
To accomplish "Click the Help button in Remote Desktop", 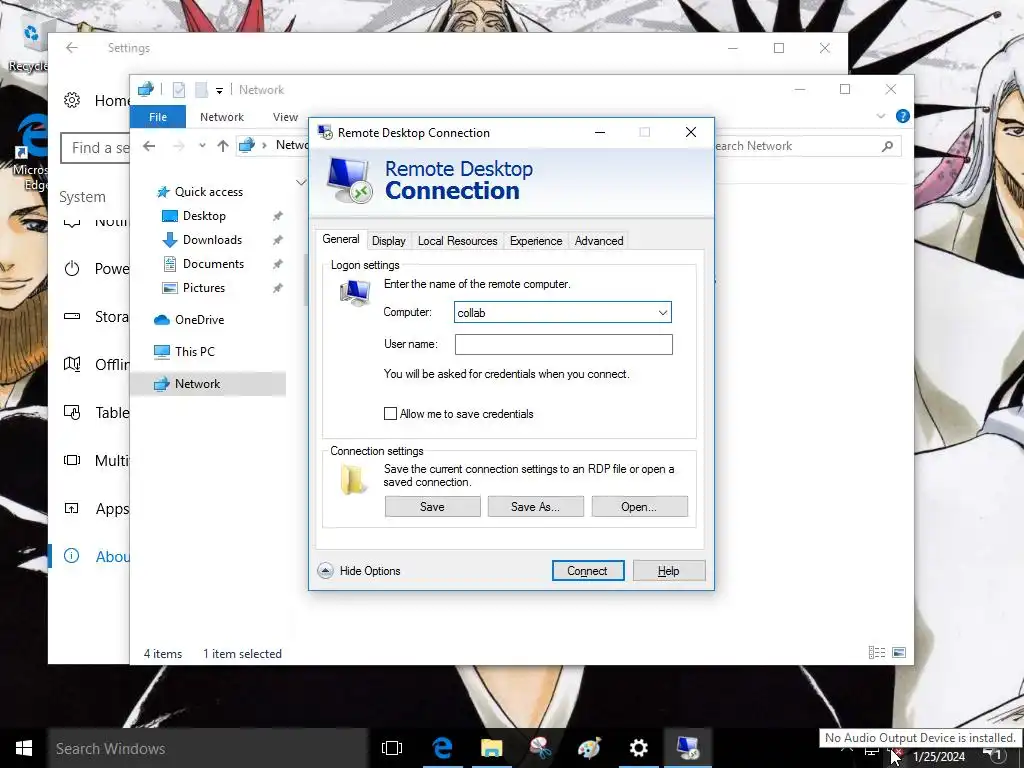I will (x=669, y=571).
